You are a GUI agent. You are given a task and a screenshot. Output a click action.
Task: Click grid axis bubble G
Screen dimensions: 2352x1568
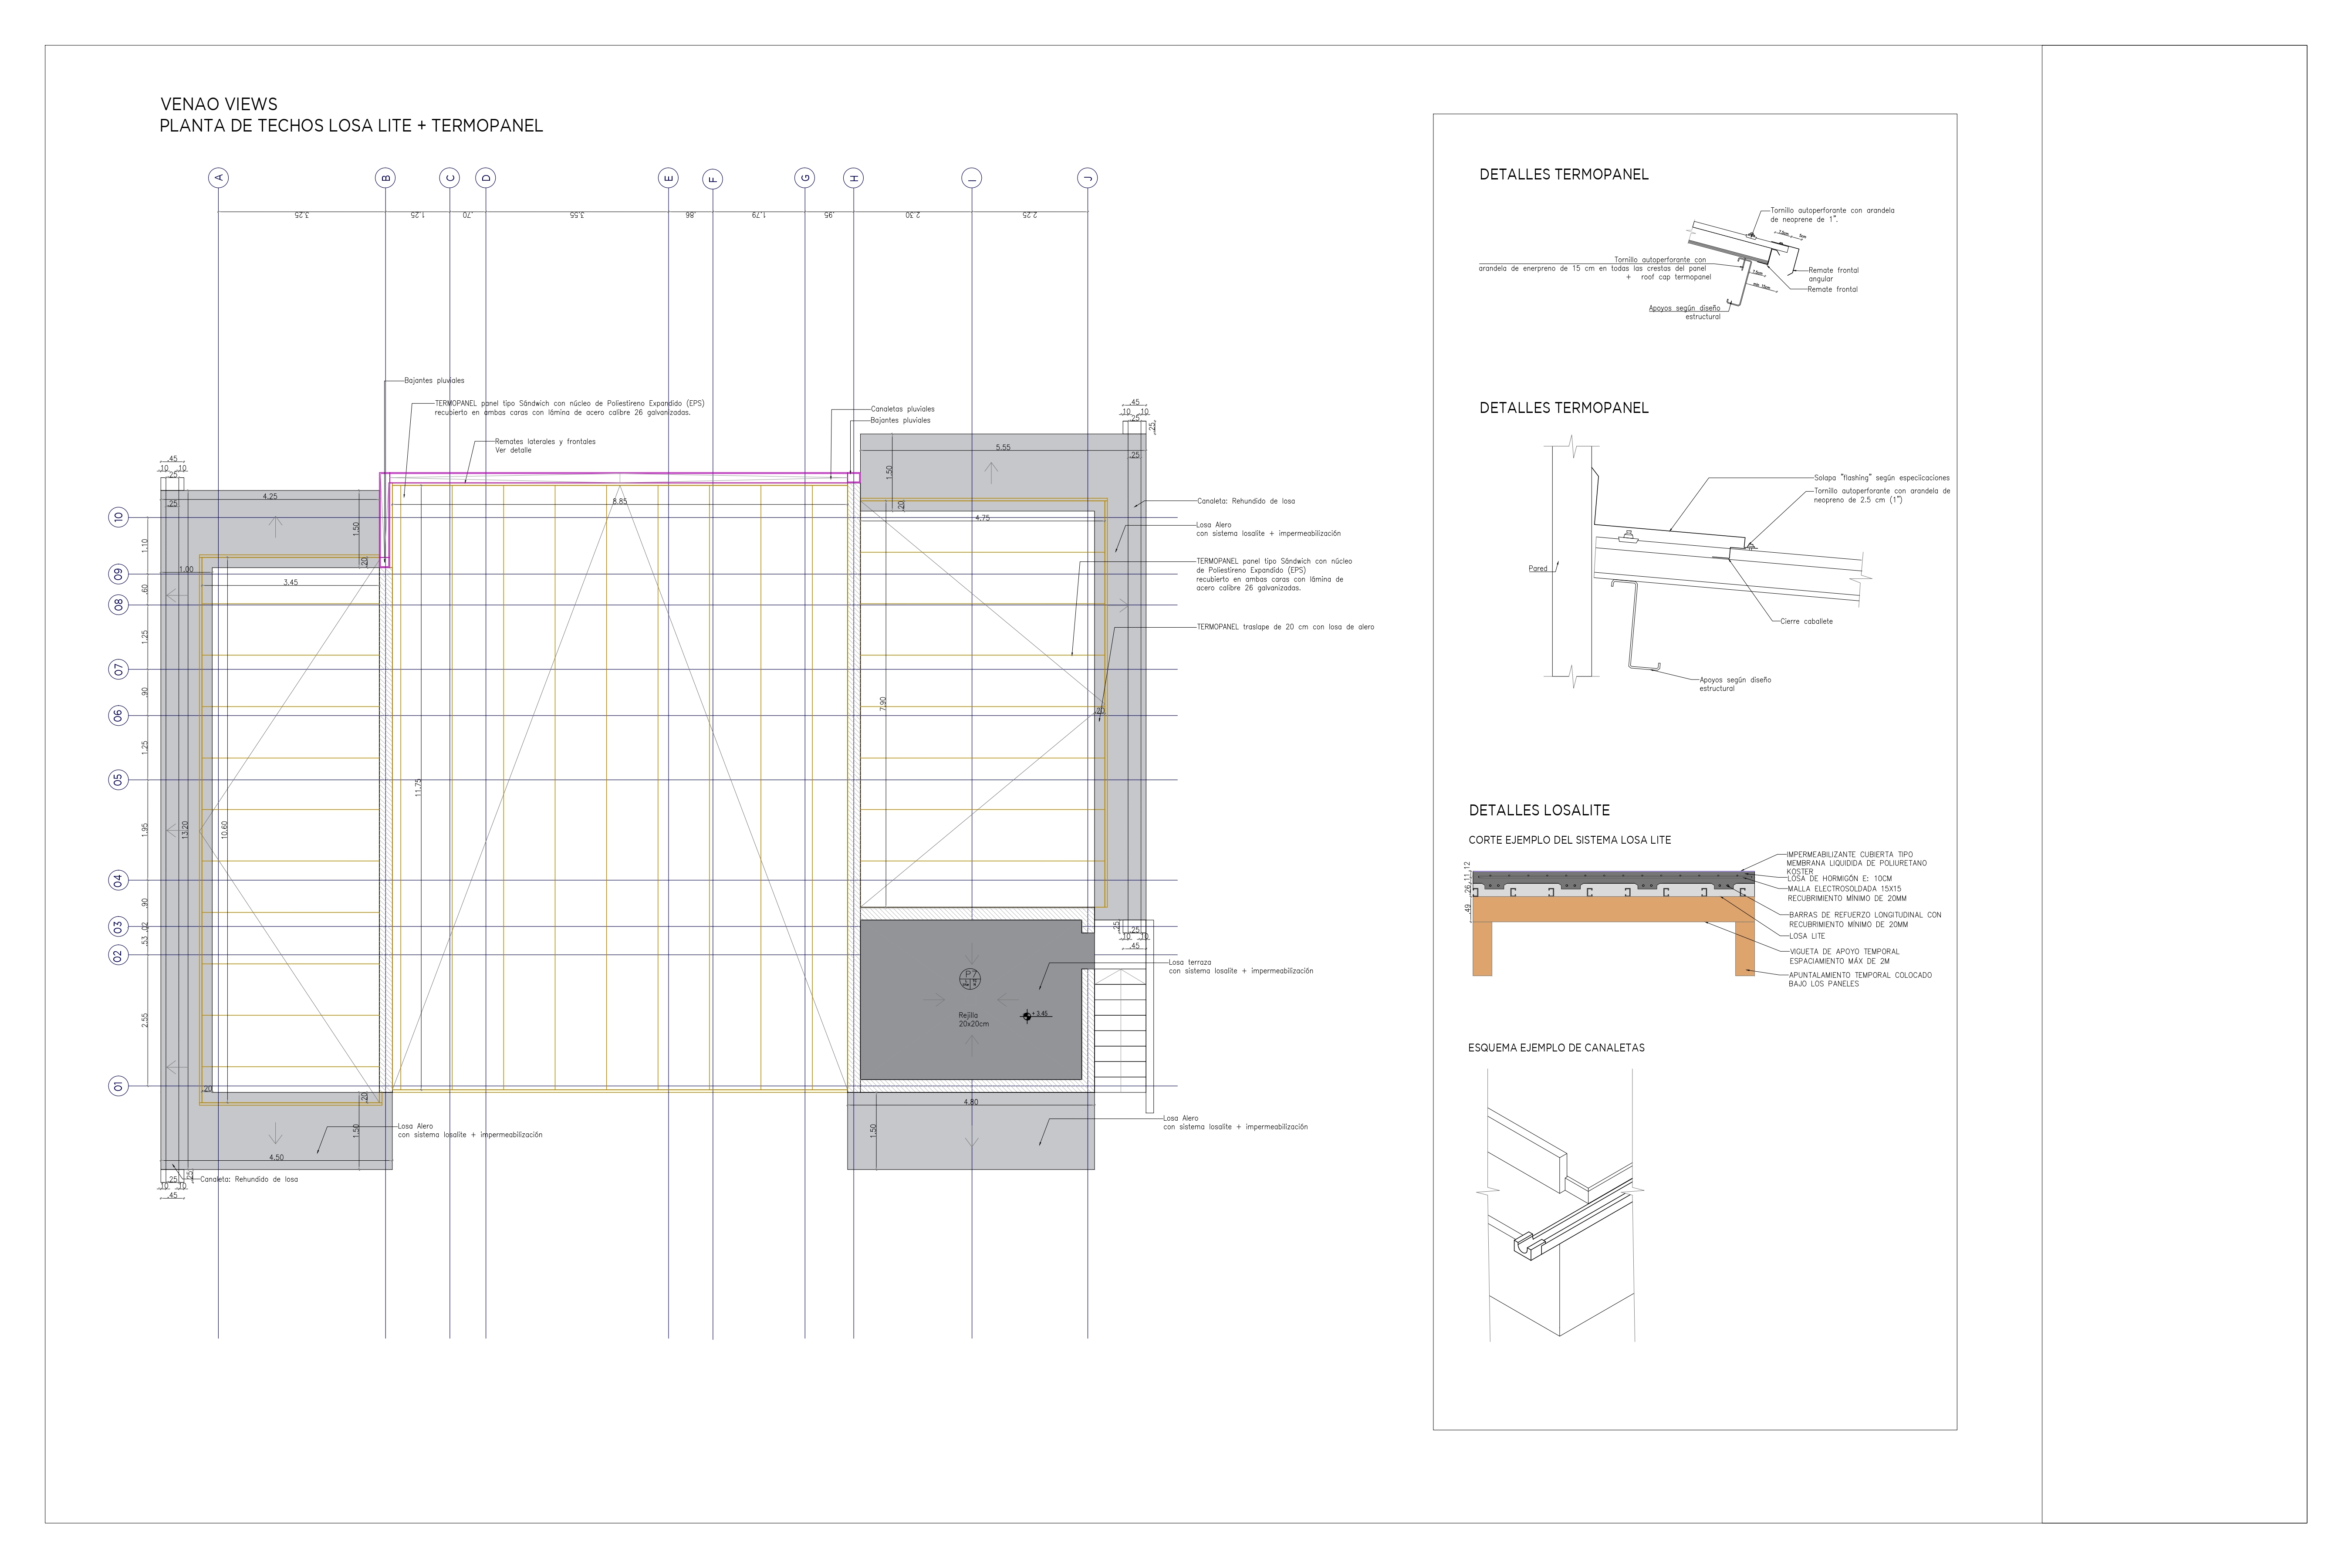(x=805, y=178)
